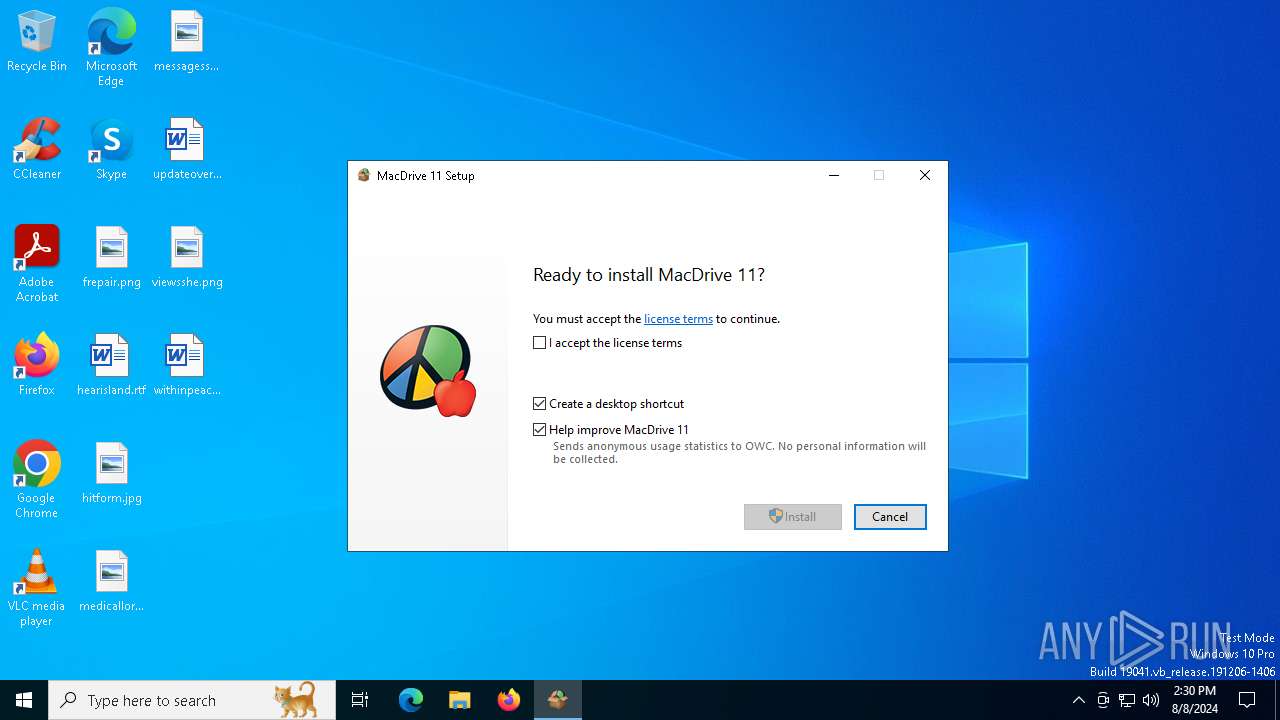Click the MacDrive Setup taskbar button
1280x720 pixels.
(558, 700)
